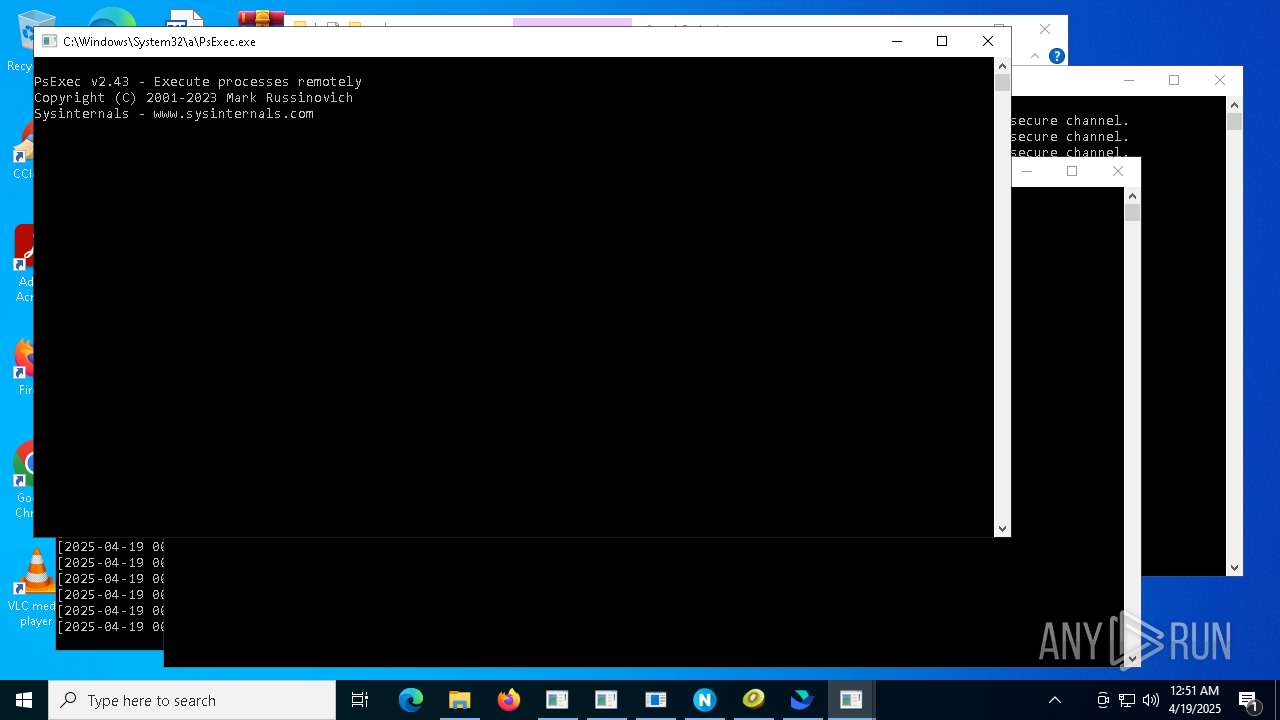Maximize the secure channel console window
Image resolution: width=1280 pixels, height=720 pixels.
point(1174,80)
